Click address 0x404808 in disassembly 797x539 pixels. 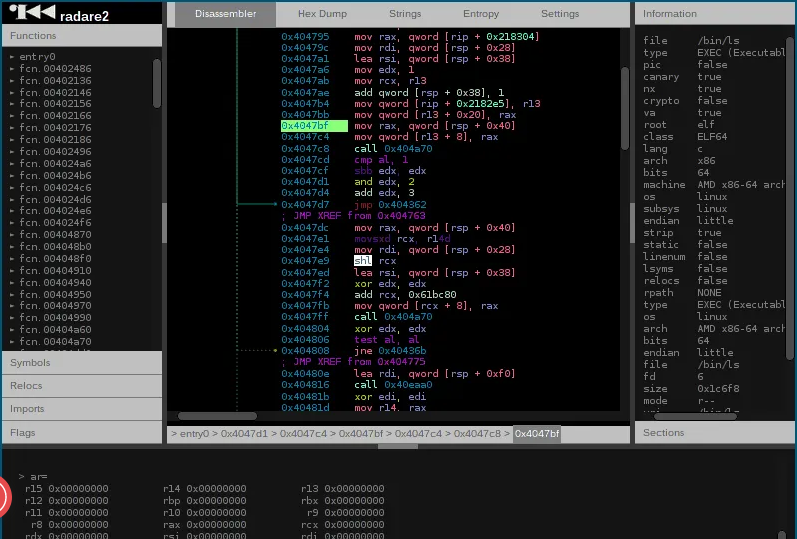305,351
